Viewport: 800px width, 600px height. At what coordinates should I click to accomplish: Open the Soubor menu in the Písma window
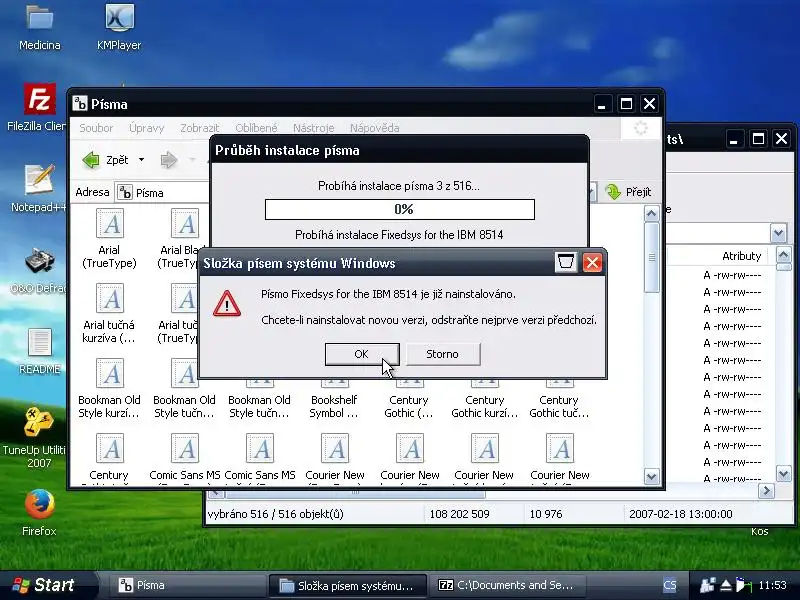pyautogui.click(x=96, y=128)
